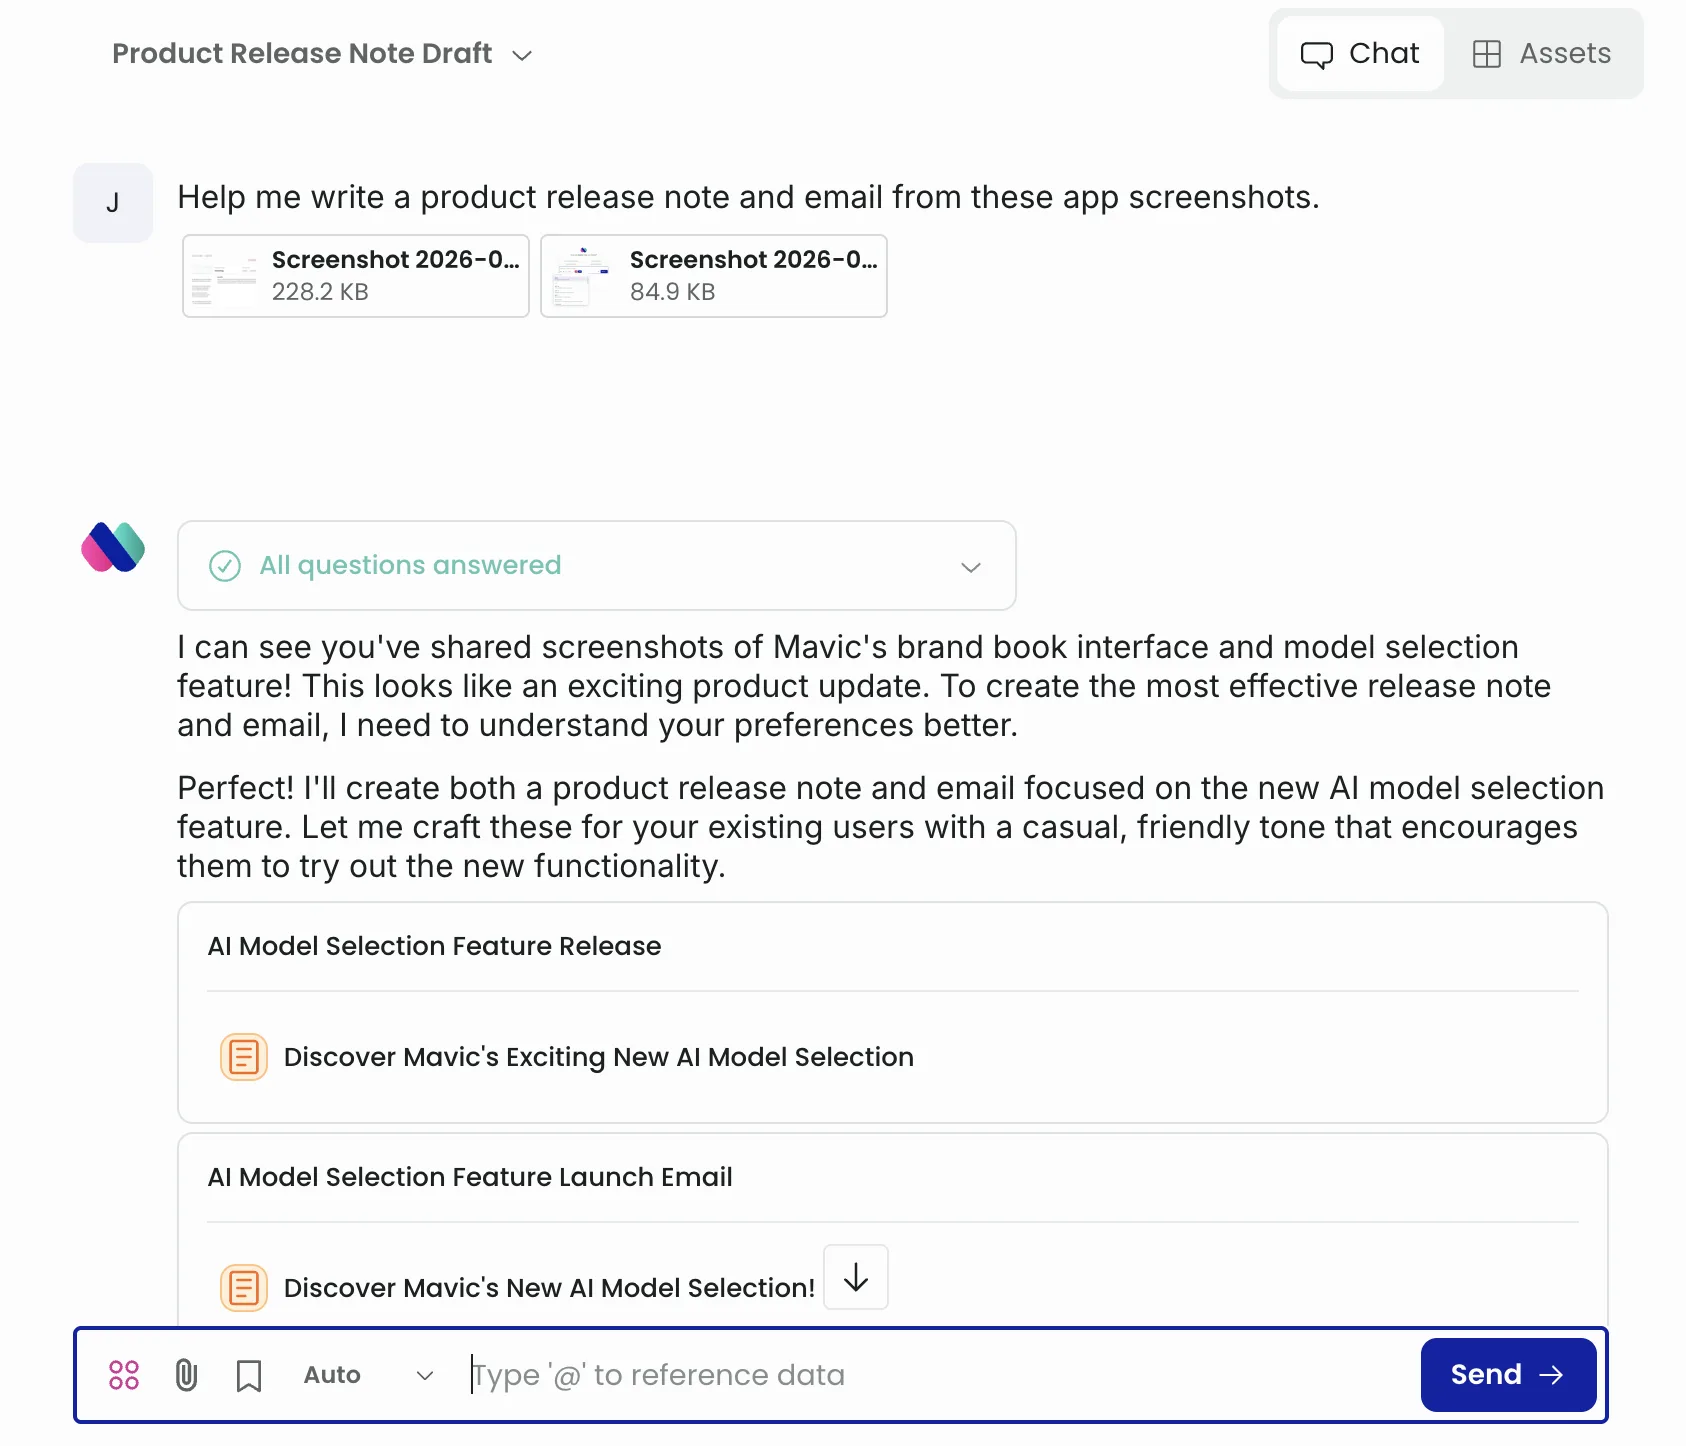Open the apps grid icon in input bar
Screen dimensions: 1686x1446
[x=124, y=1375]
